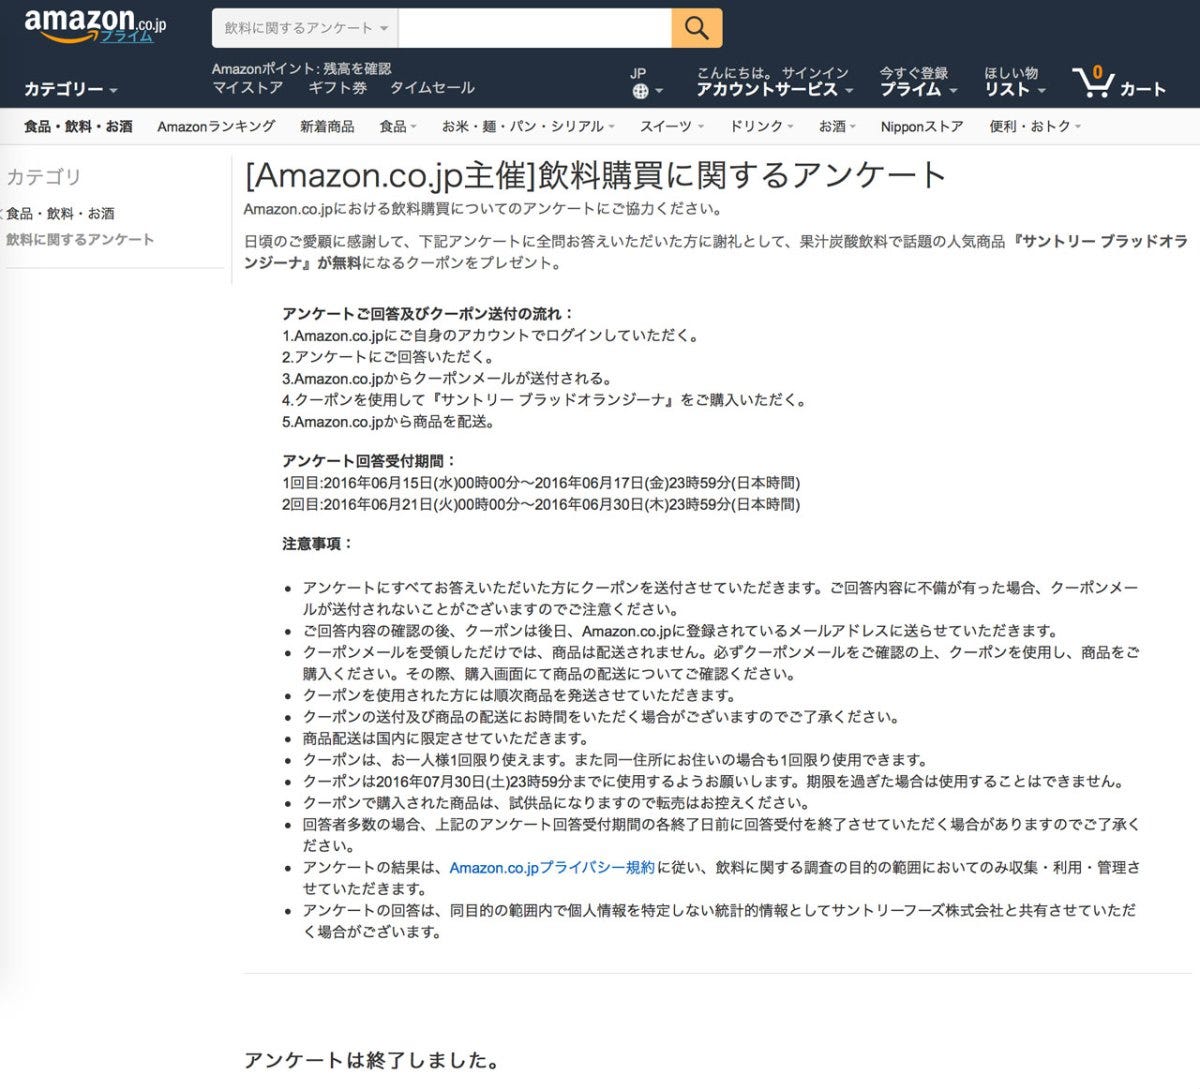Open the shopping cart icon

pos(1118,82)
